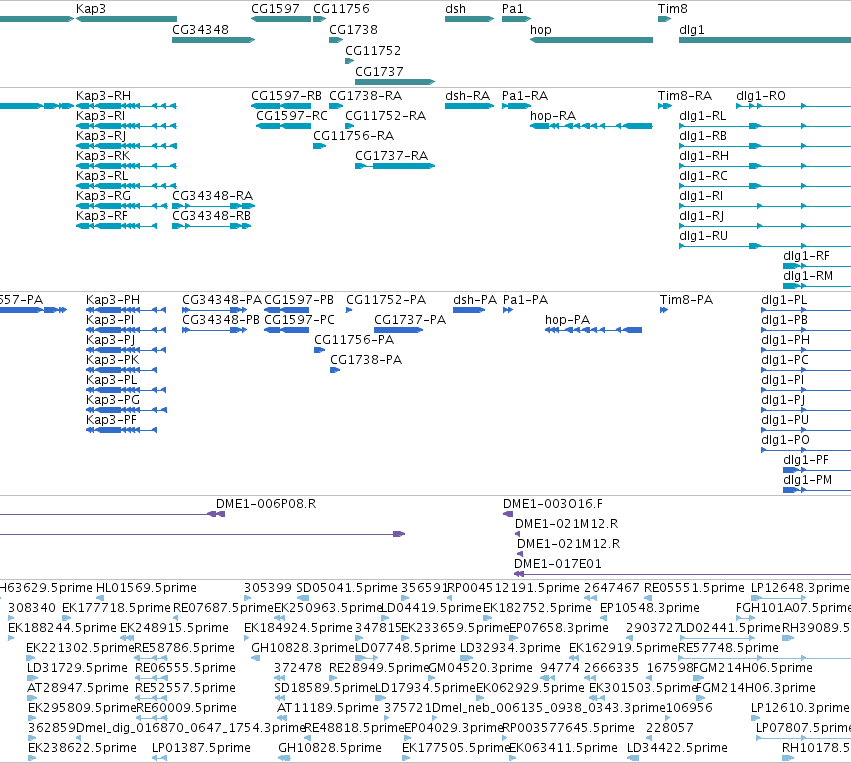Screen dimensions: 851x763
Task: Click protein Tim8-PA label
Action: pos(687,300)
